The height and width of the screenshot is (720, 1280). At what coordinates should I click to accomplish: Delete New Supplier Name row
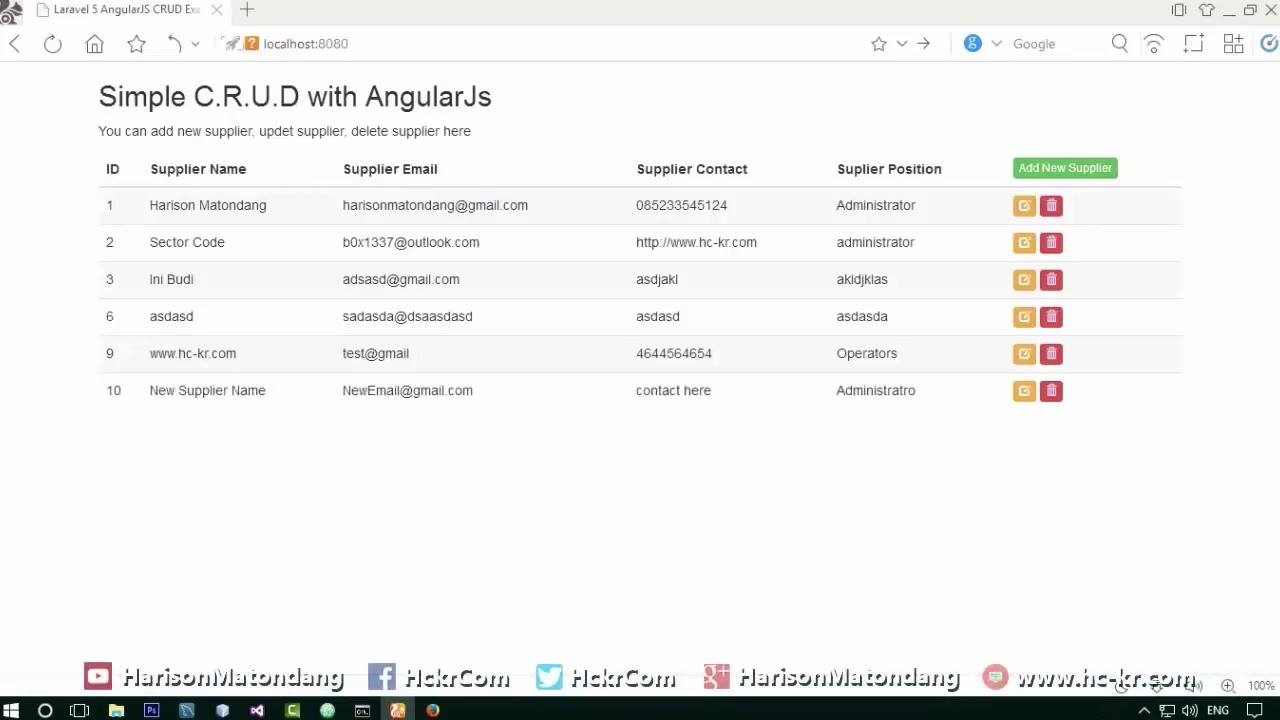pyautogui.click(x=1051, y=391)
